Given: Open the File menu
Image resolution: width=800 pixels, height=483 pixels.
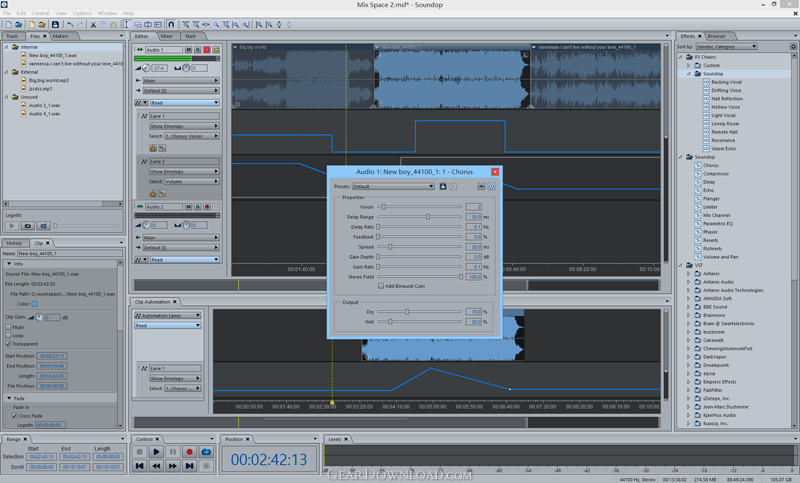Looking at the screenshot, I should click(7, 13).
